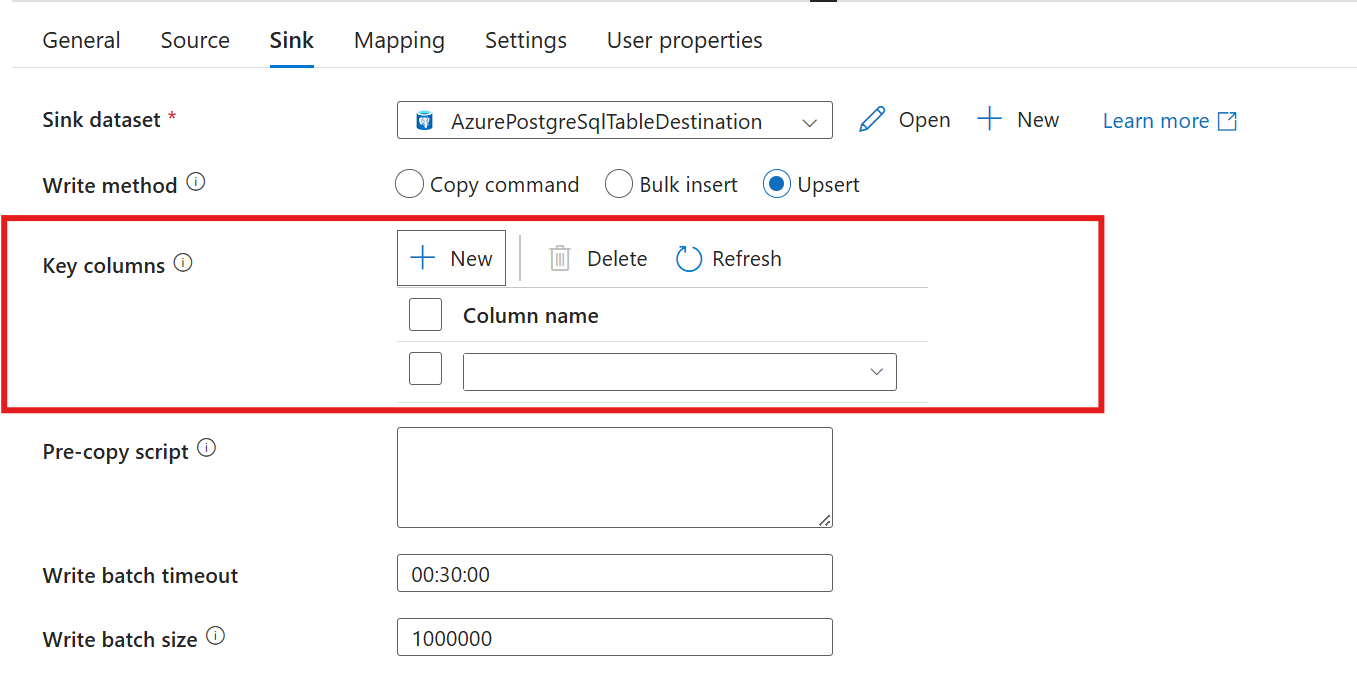
Task: Click the pencil Open icon
Action: click(x=872, y=120)
